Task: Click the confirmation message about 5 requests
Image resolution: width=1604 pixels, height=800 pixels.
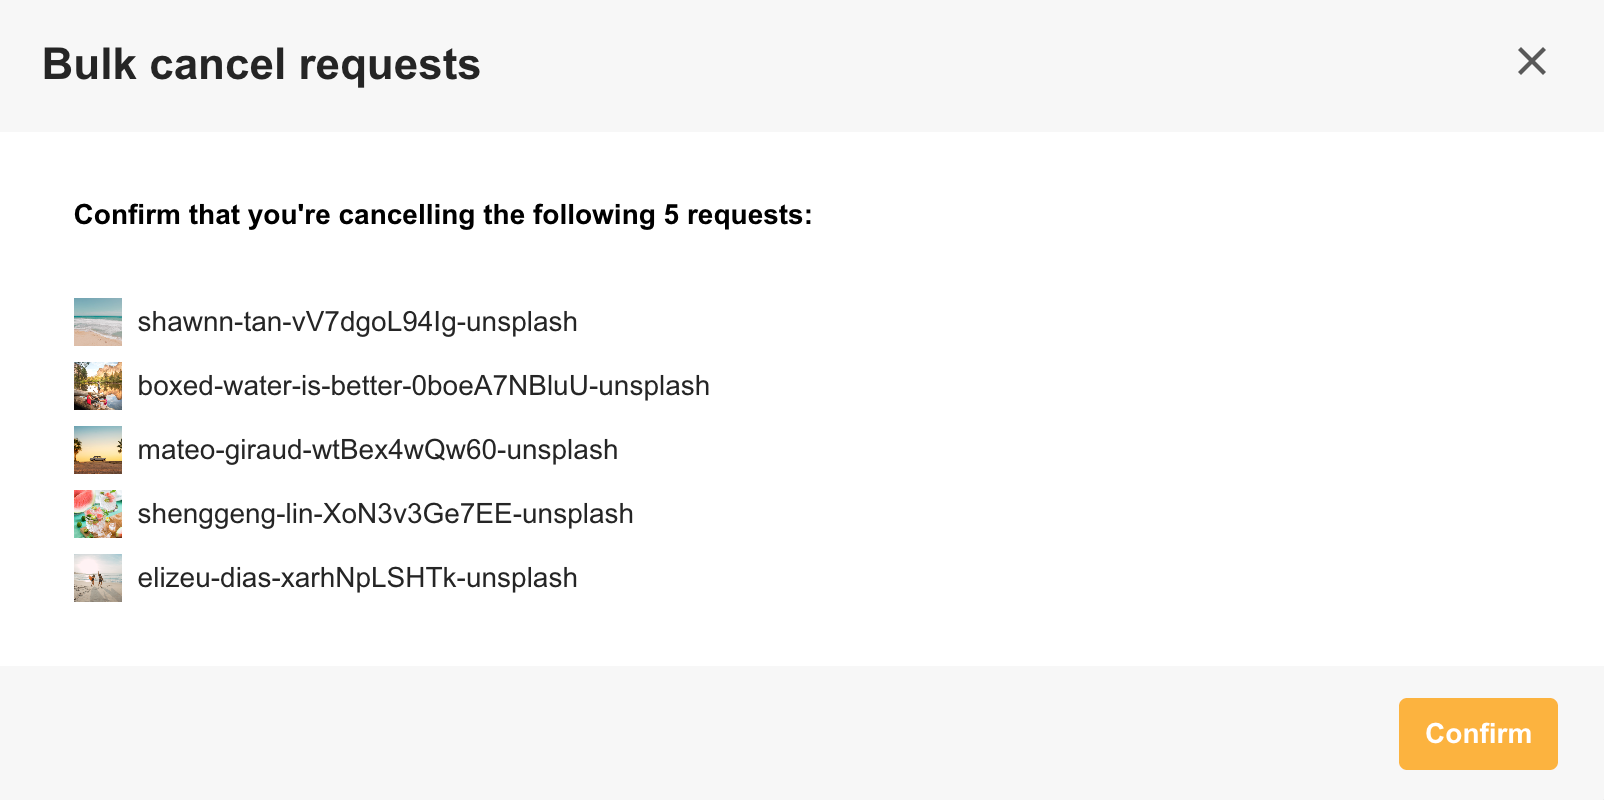Action: 443,215
